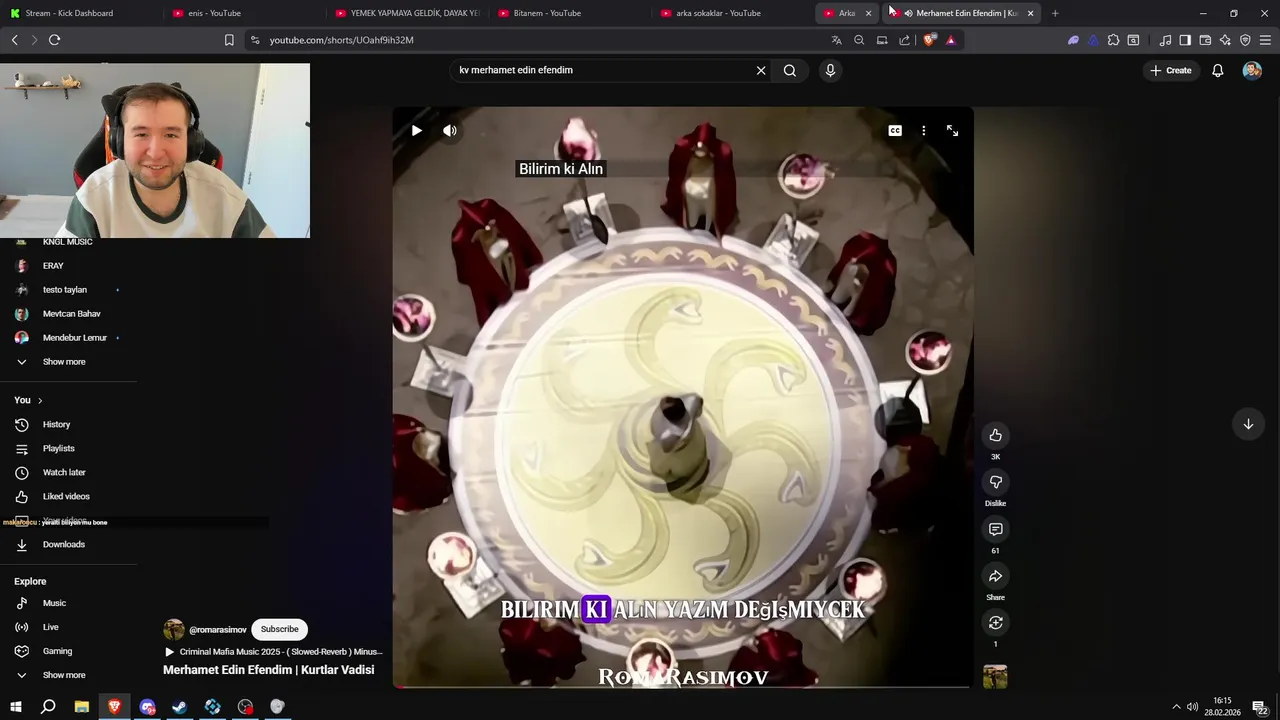
Task: Open Brave Wallet icon
Action: 1205,40
